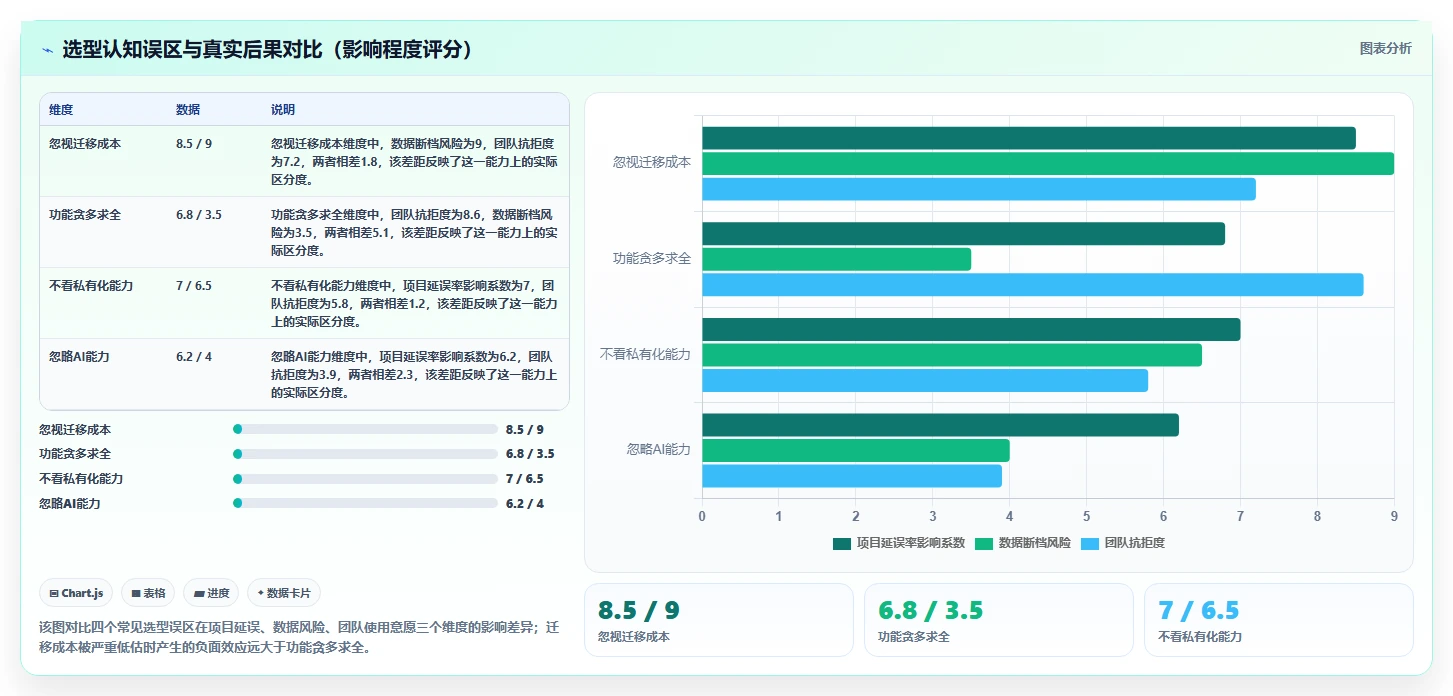Select the 数据卡片 tag

click(x=284, y=593)
